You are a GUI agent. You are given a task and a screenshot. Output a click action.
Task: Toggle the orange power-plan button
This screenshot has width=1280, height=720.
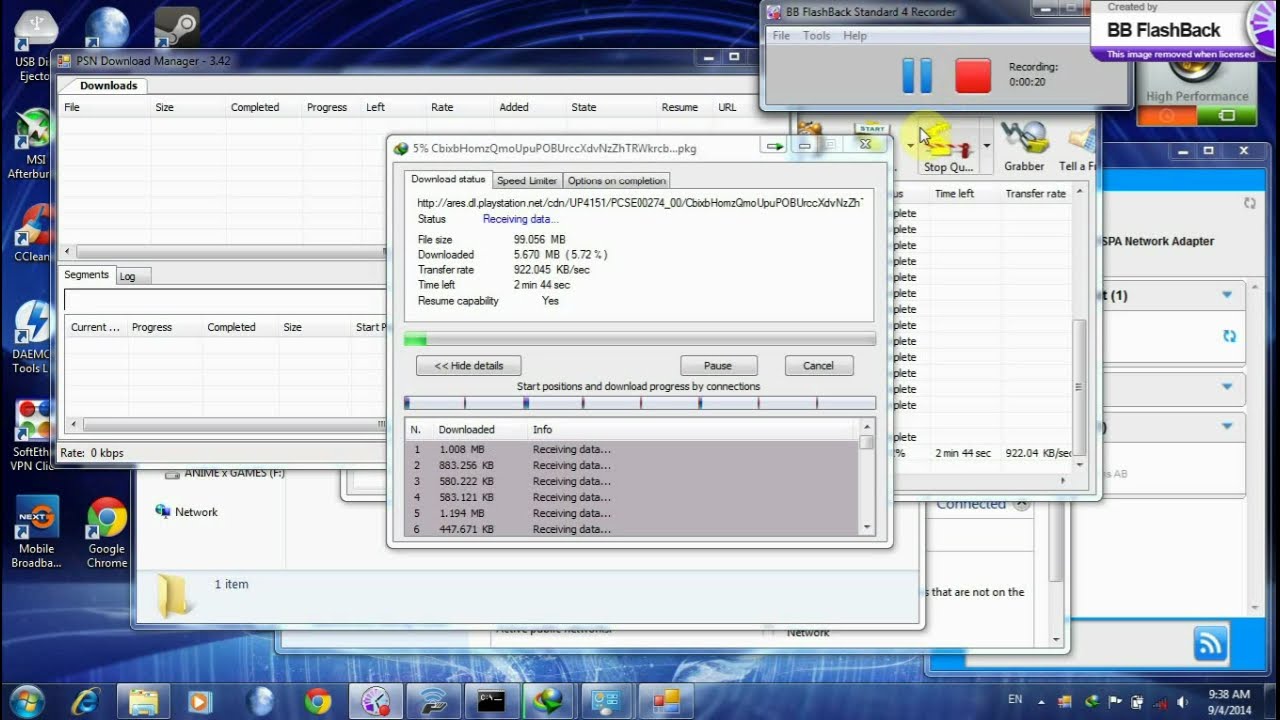click(1166, 116)
